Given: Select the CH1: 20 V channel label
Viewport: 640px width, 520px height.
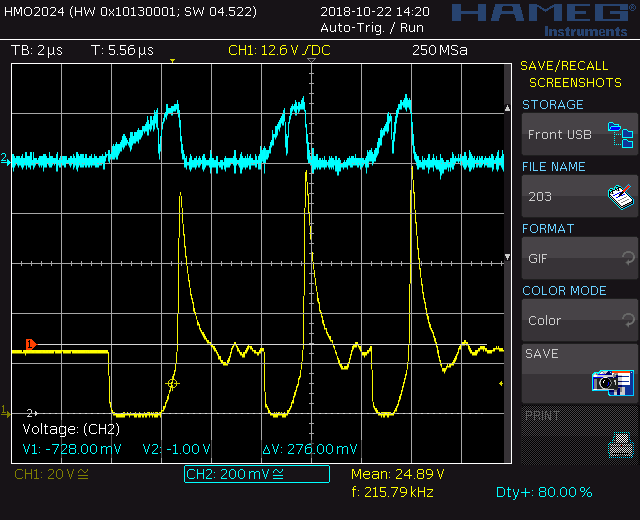Looking at the screenshot, I should [51, 474].
